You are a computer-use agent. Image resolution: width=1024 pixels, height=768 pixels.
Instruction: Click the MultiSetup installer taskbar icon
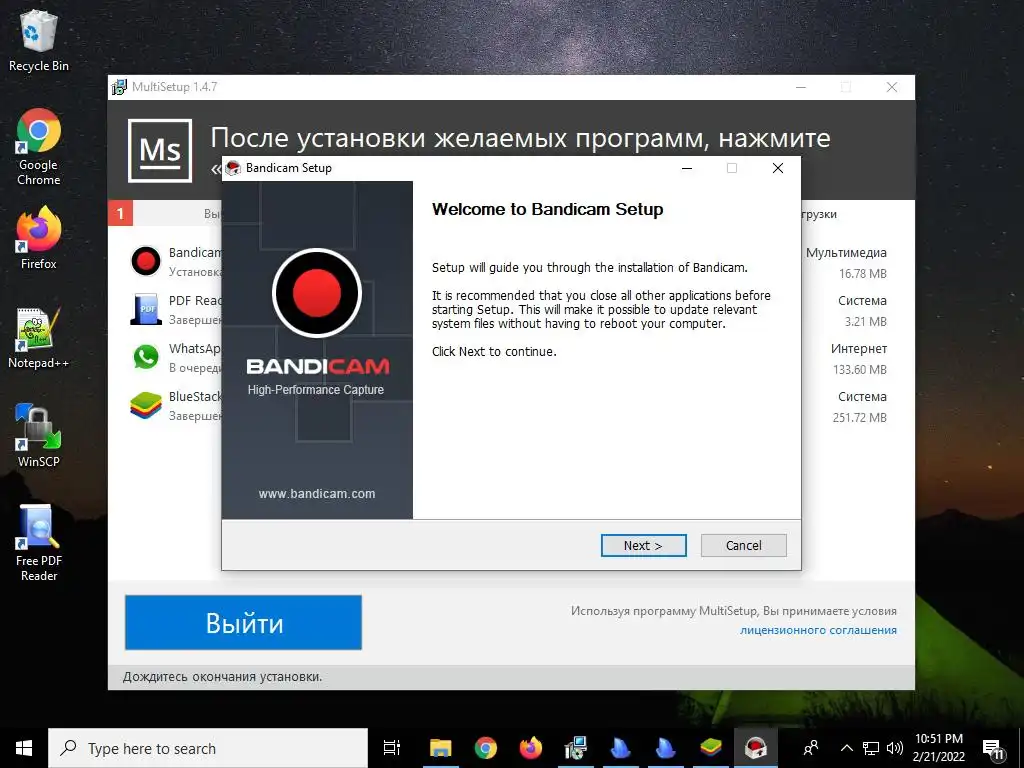(x=576, y=748)
